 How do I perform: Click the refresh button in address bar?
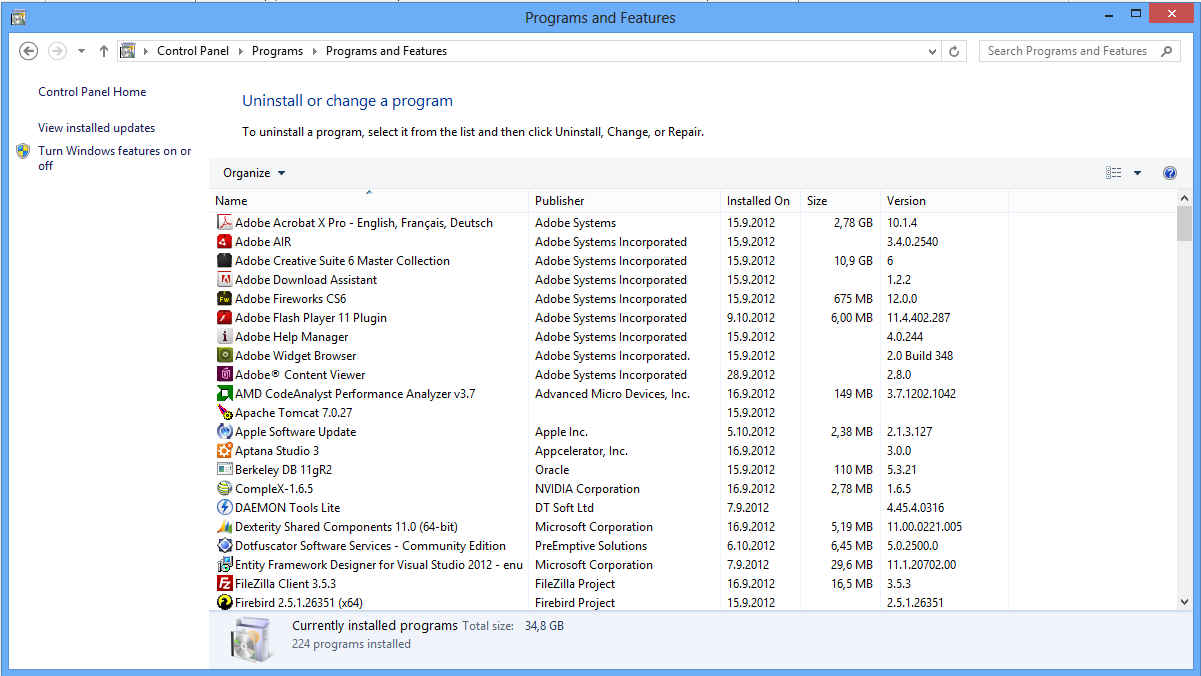954,51
